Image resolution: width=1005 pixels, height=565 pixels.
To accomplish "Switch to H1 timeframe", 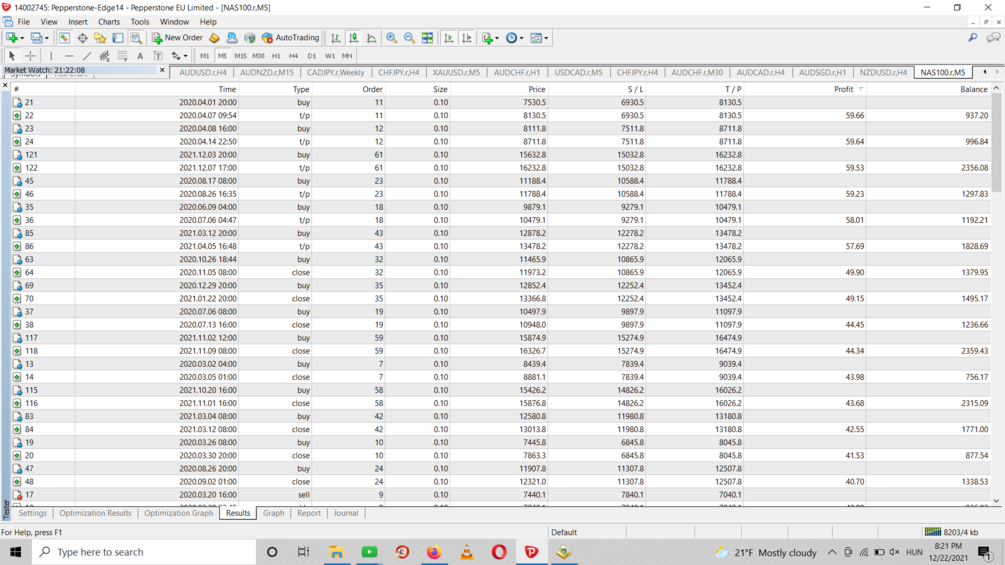I will coord(276,56).
